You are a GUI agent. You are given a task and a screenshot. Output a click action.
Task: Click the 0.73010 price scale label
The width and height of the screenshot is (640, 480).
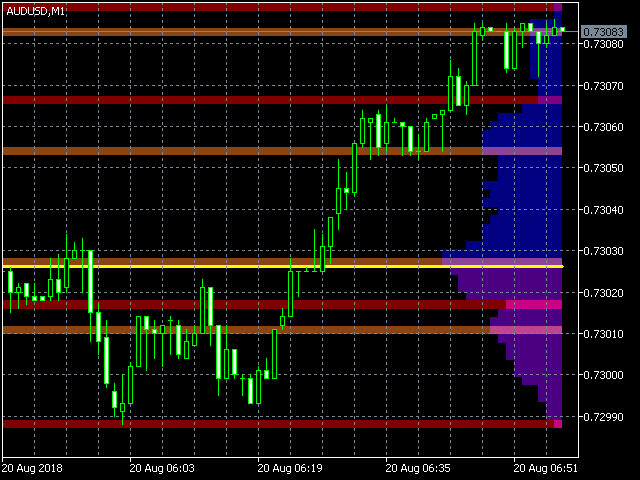[x=603, y=334]
